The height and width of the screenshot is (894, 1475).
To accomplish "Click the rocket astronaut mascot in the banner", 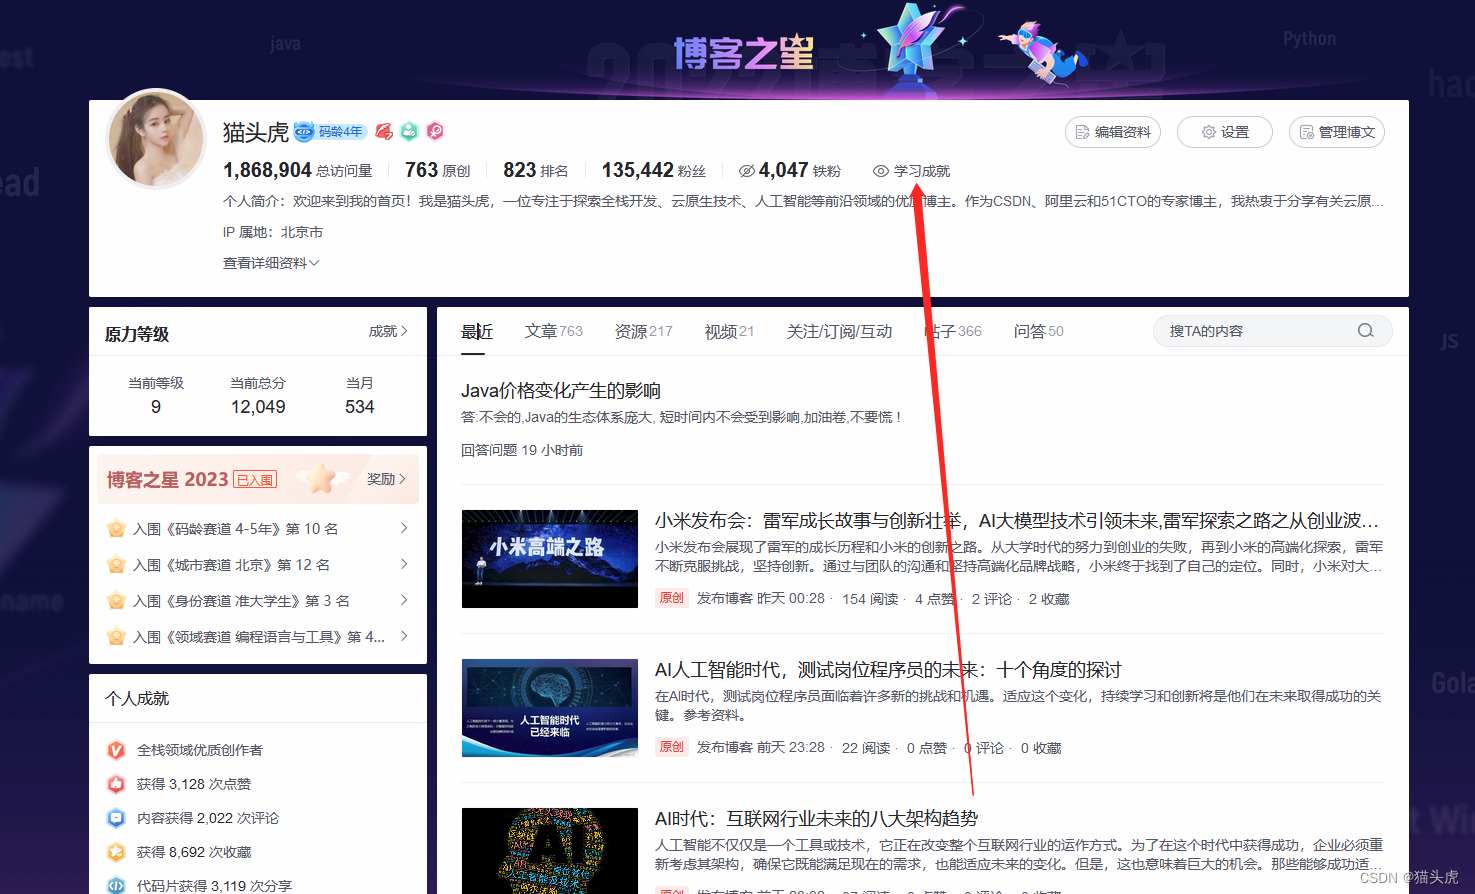I will (1043, 52).
